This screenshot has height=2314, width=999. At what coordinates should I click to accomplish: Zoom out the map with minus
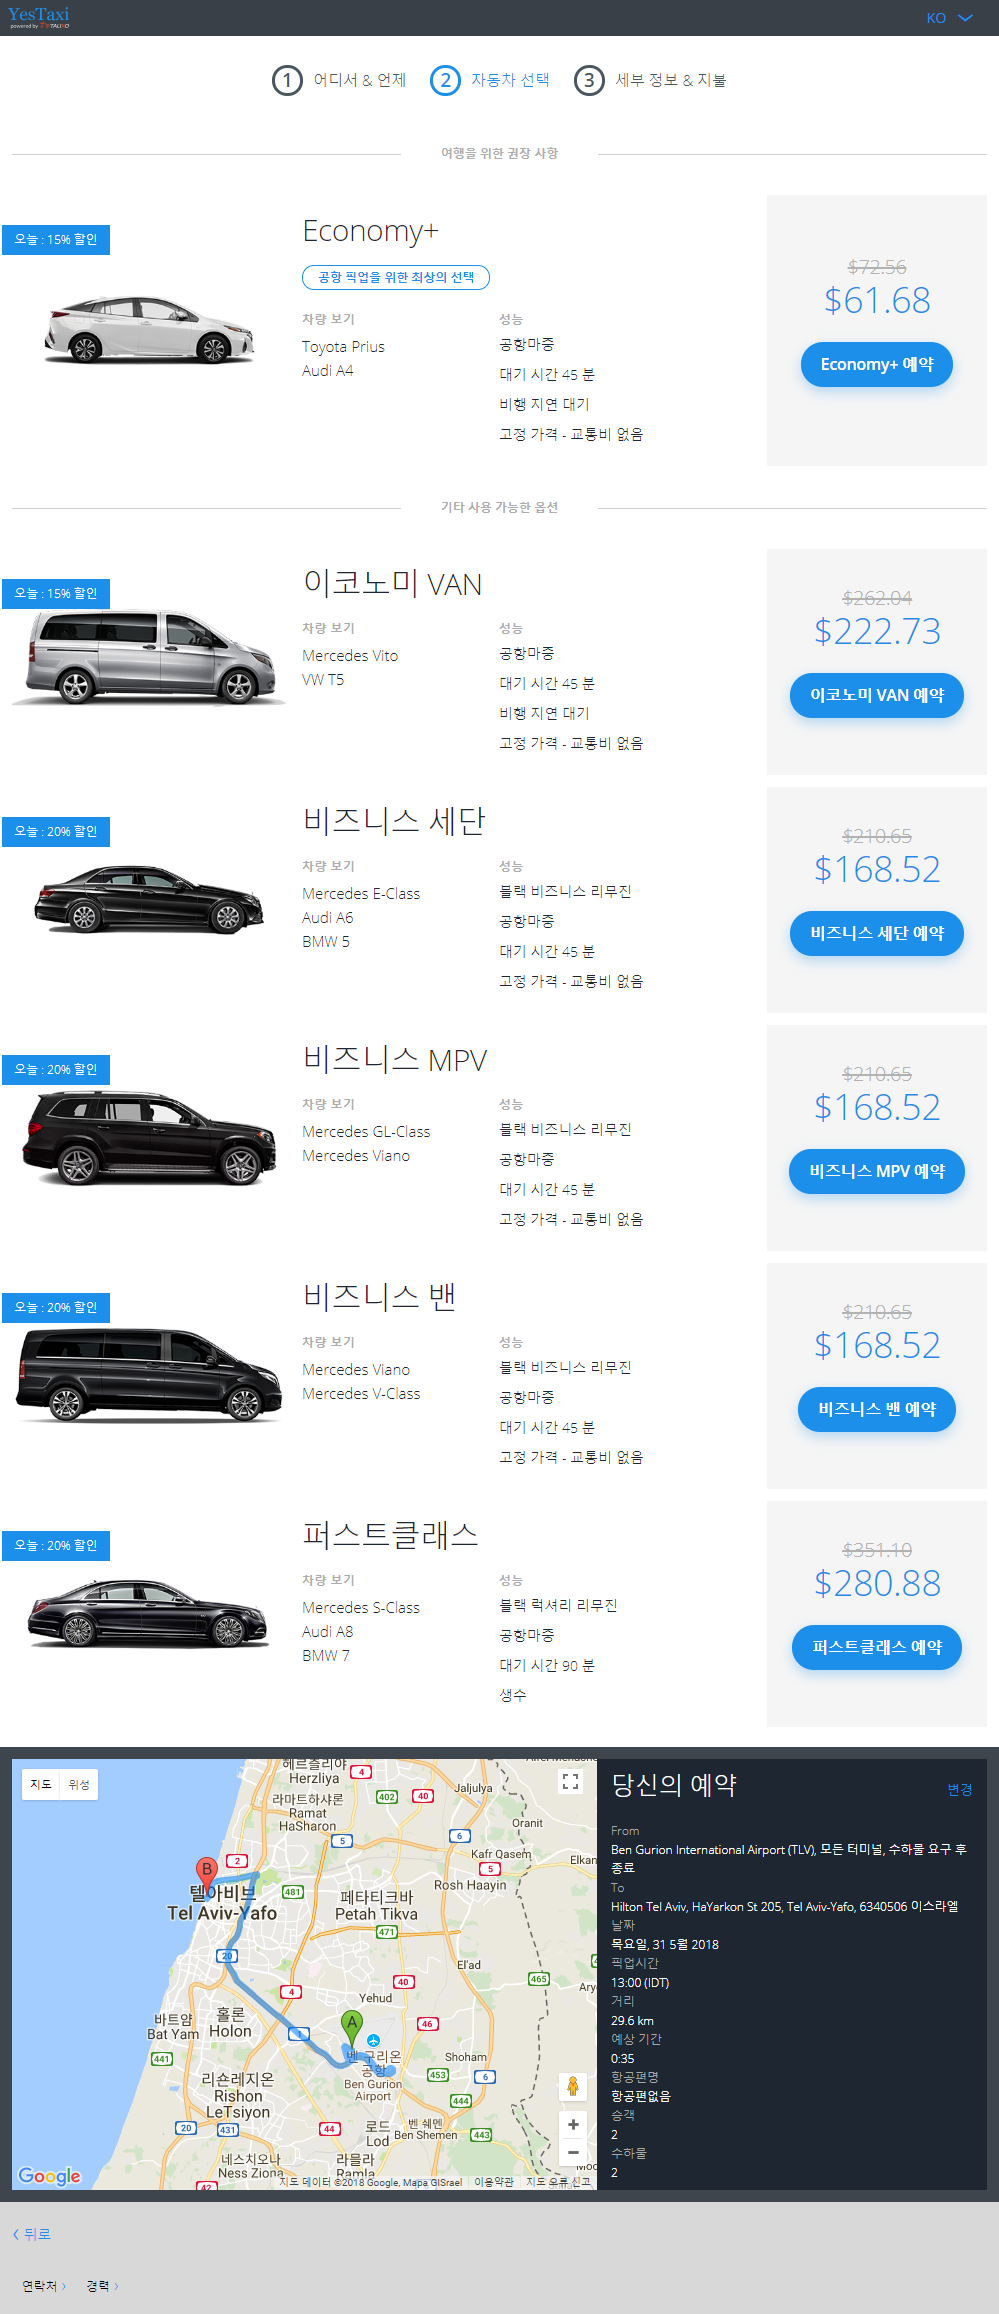coord(573,2152)
